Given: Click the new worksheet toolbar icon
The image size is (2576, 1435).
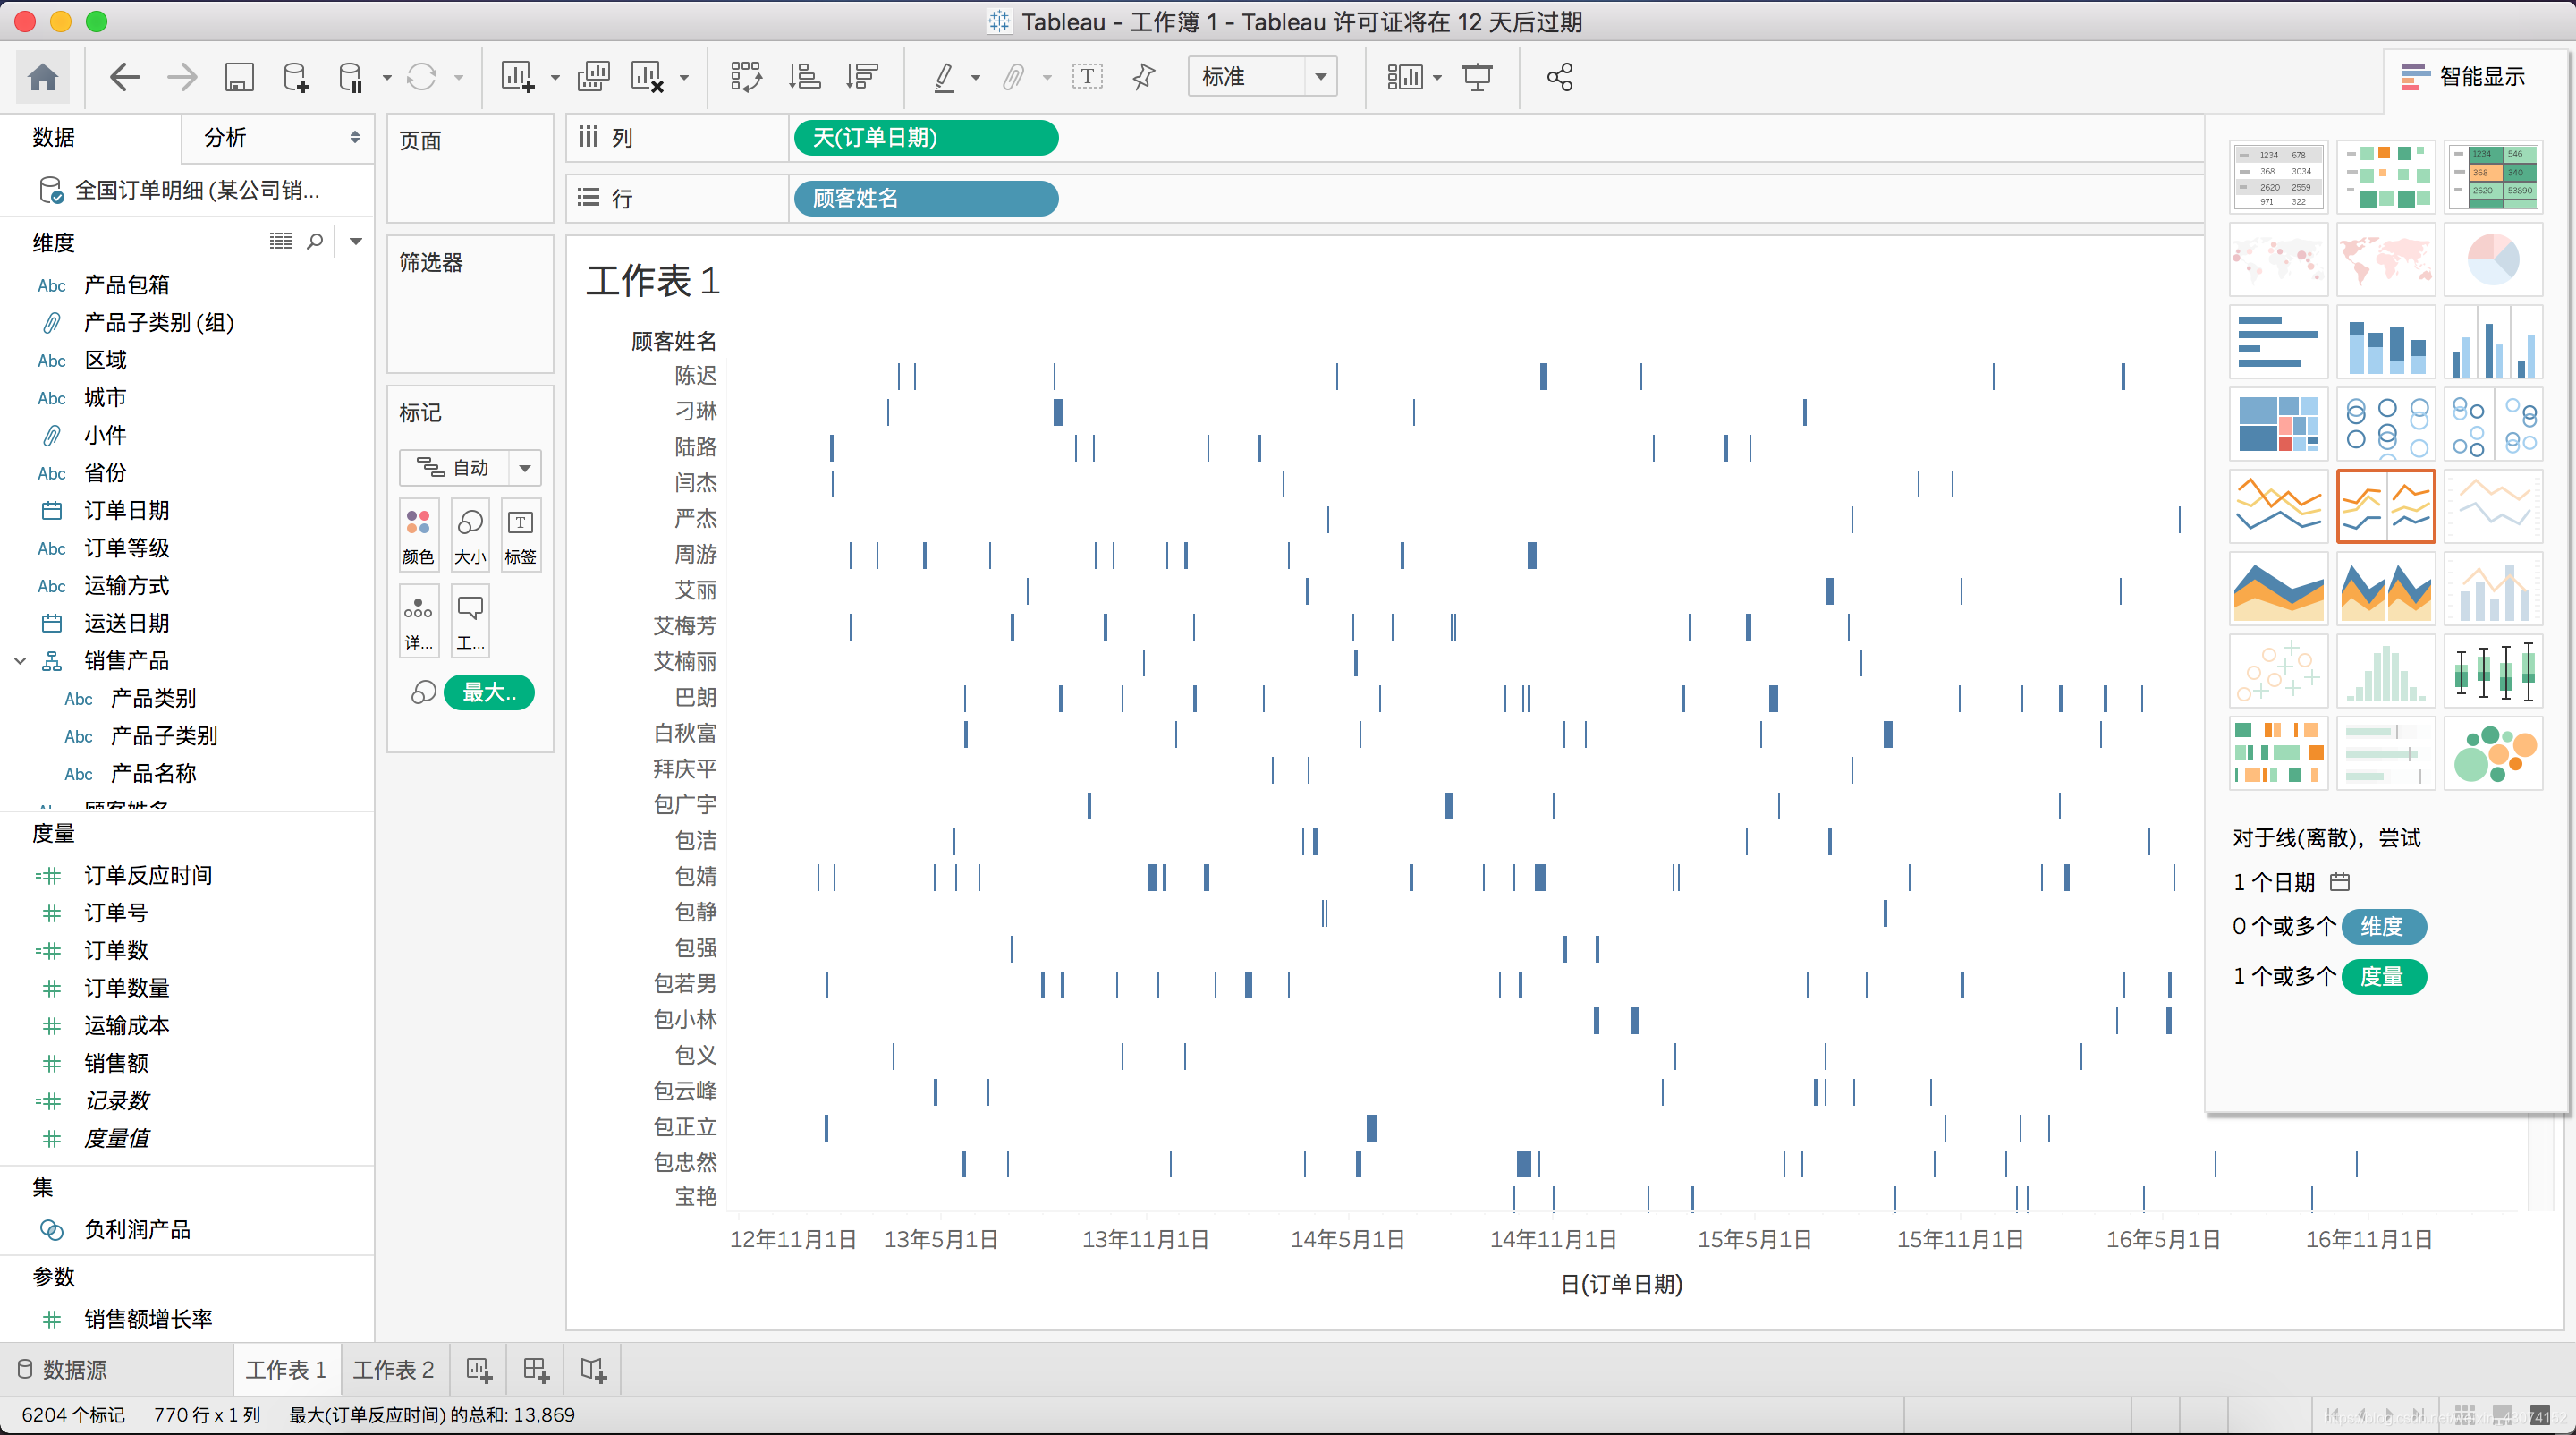Looking at the screenshot, I should (x=517, y=77).
